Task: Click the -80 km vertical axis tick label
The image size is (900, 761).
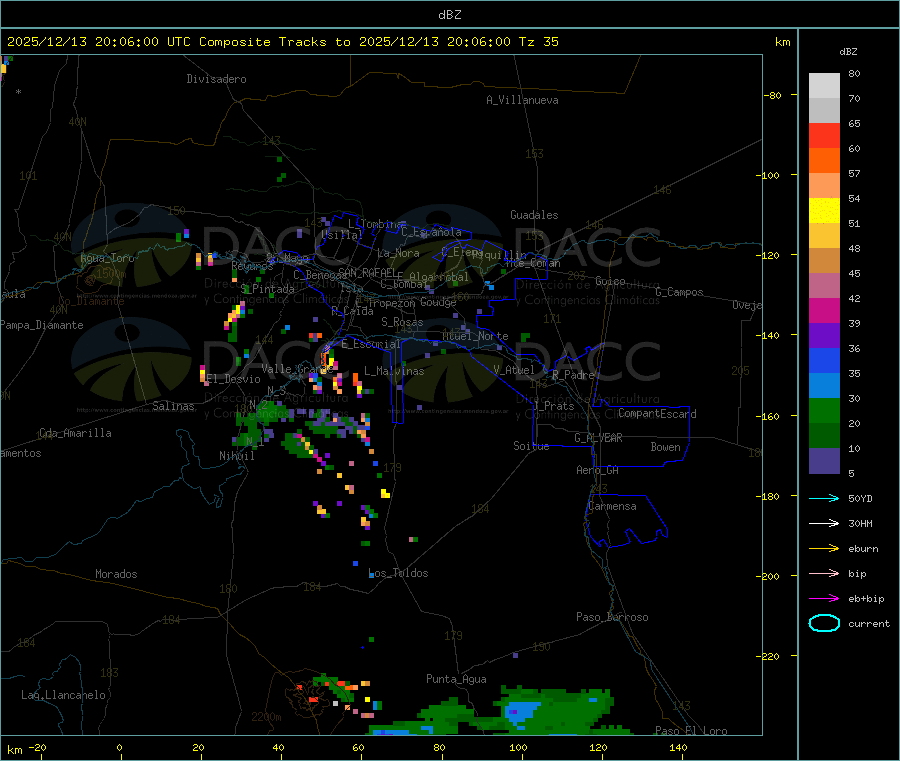Action: click(773, 95)
